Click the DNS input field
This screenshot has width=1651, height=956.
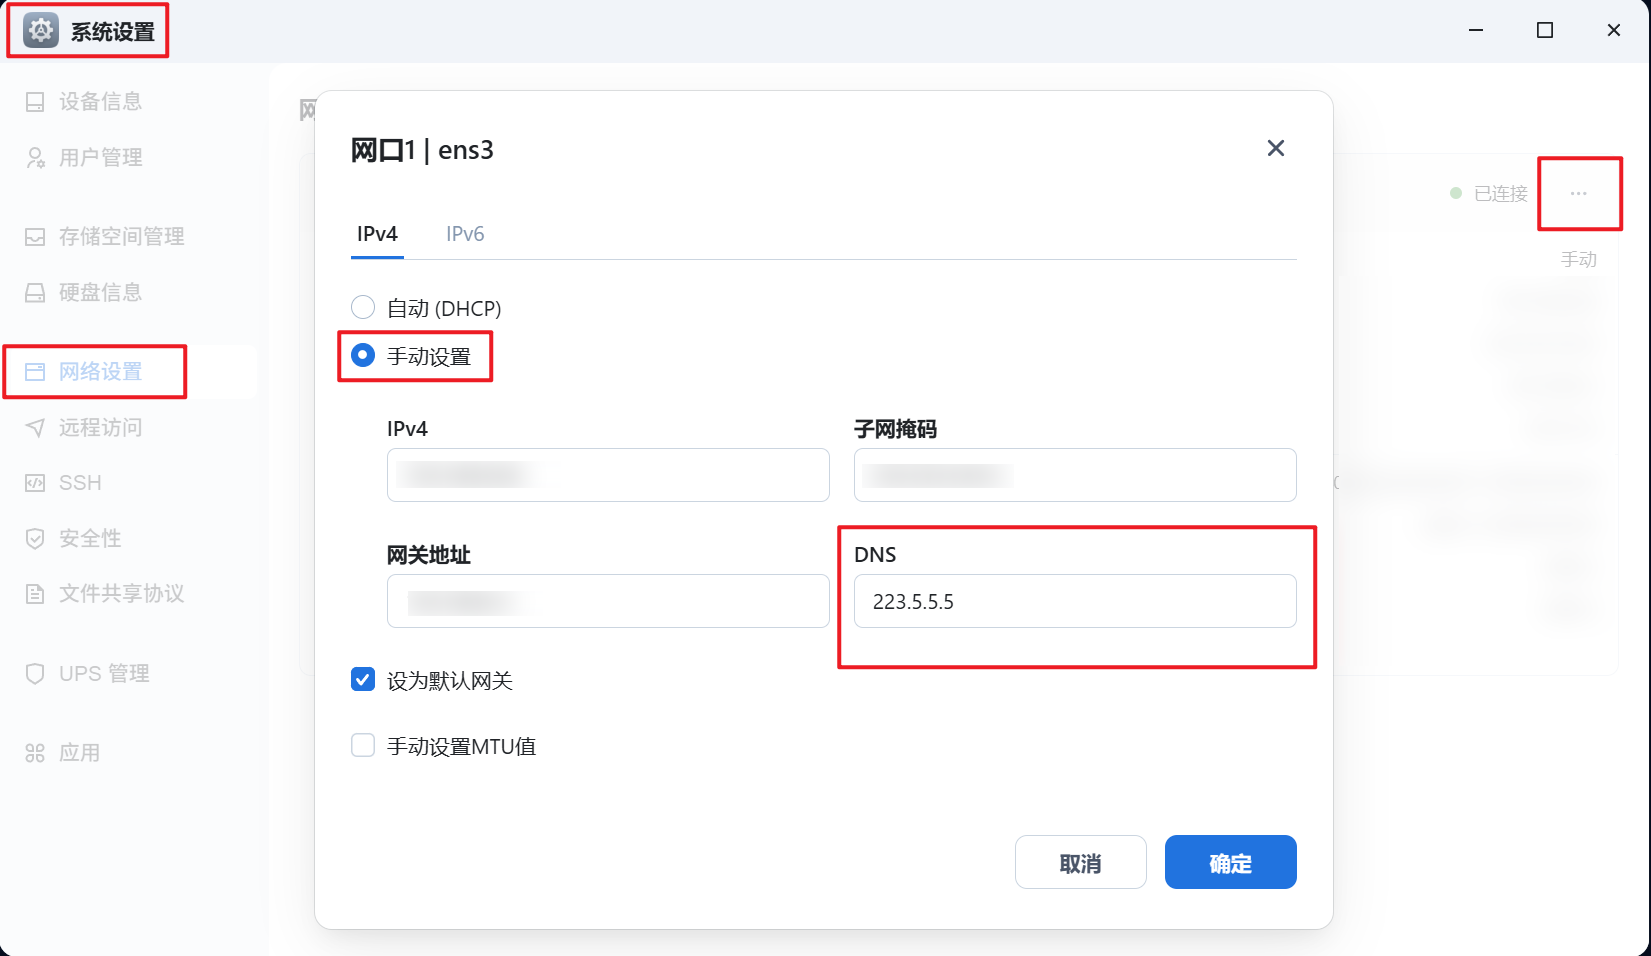[x=1075, y=601]
